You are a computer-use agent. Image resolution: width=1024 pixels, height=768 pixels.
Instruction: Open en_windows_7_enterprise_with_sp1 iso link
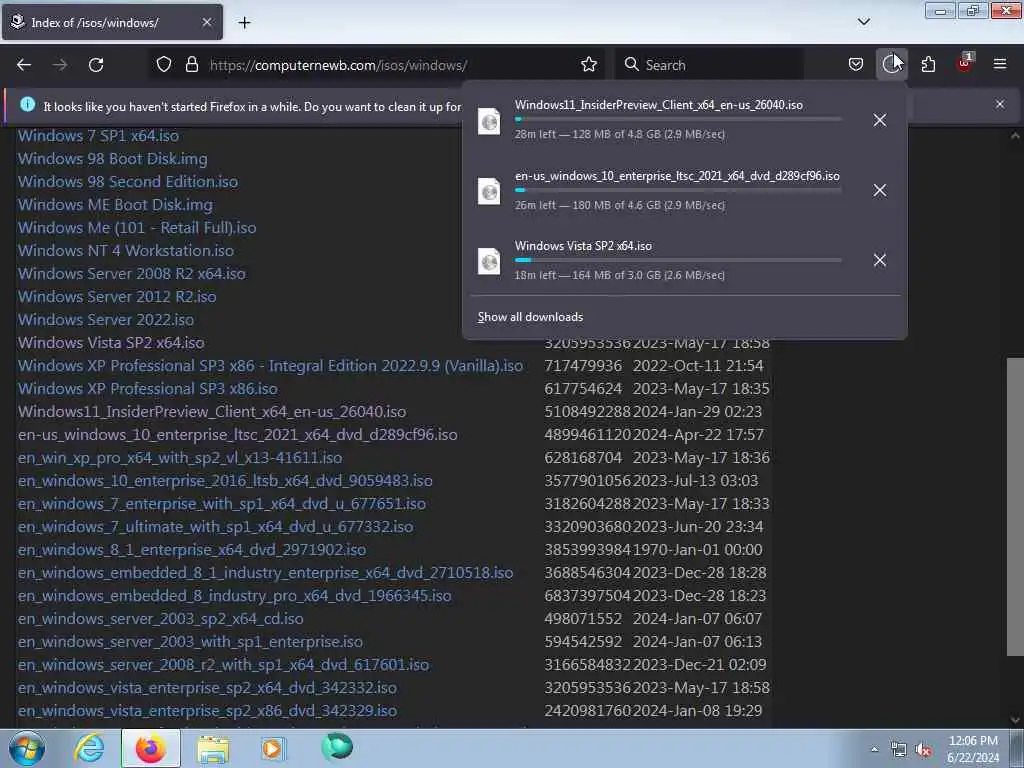click(x=221, y=504)
